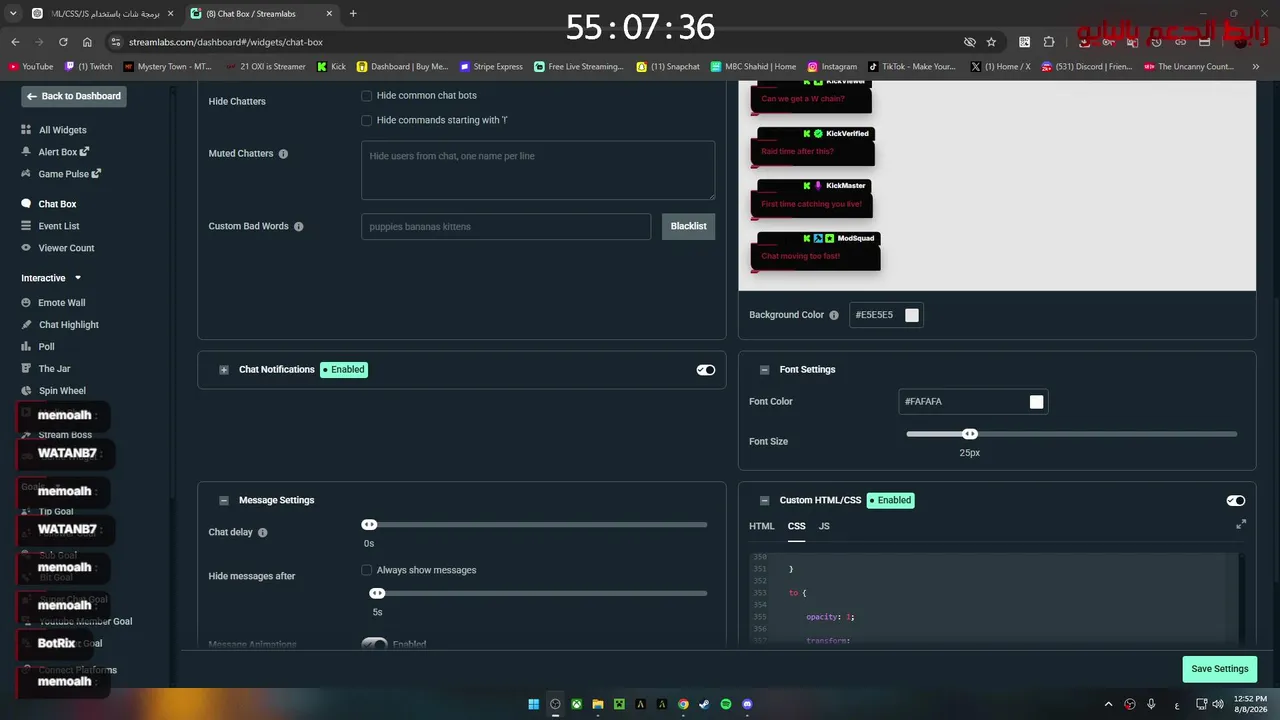The image size is (1280, 720).
Task: Open the Kick bookmark
Action: click(x=331, y=67)
